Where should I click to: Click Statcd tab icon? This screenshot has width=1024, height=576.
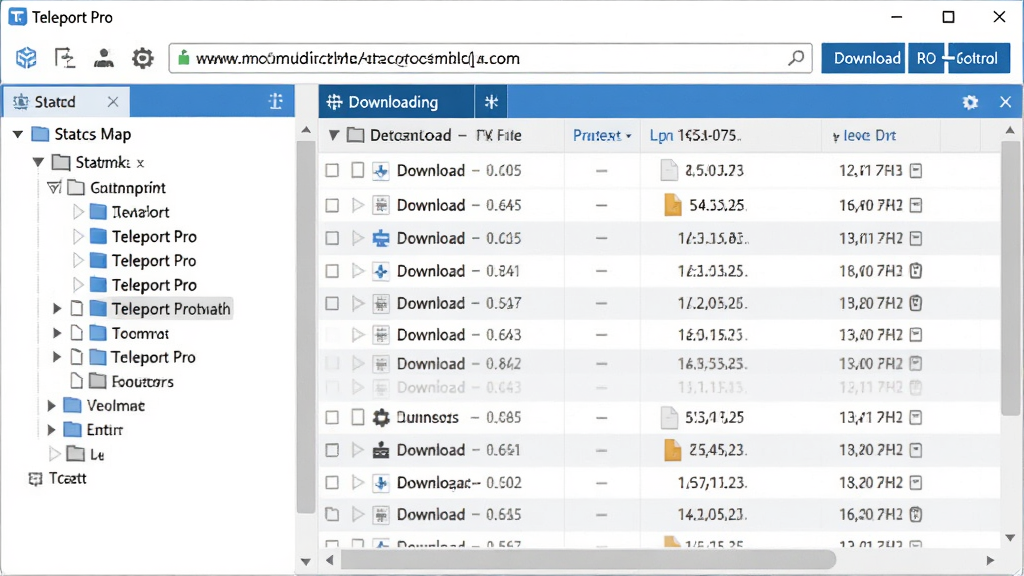21,102
